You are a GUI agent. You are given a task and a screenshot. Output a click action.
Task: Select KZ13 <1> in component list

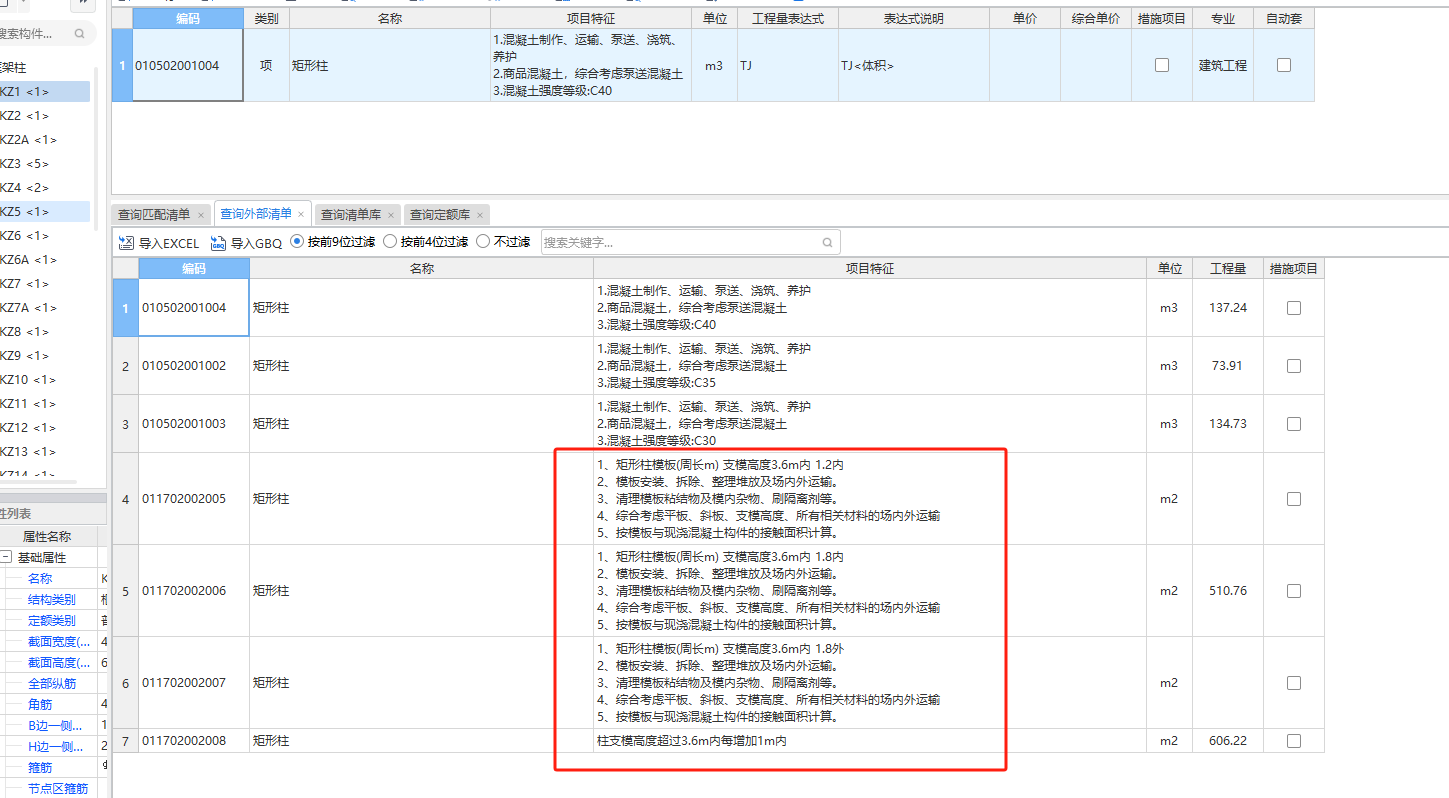coord(44,451)
